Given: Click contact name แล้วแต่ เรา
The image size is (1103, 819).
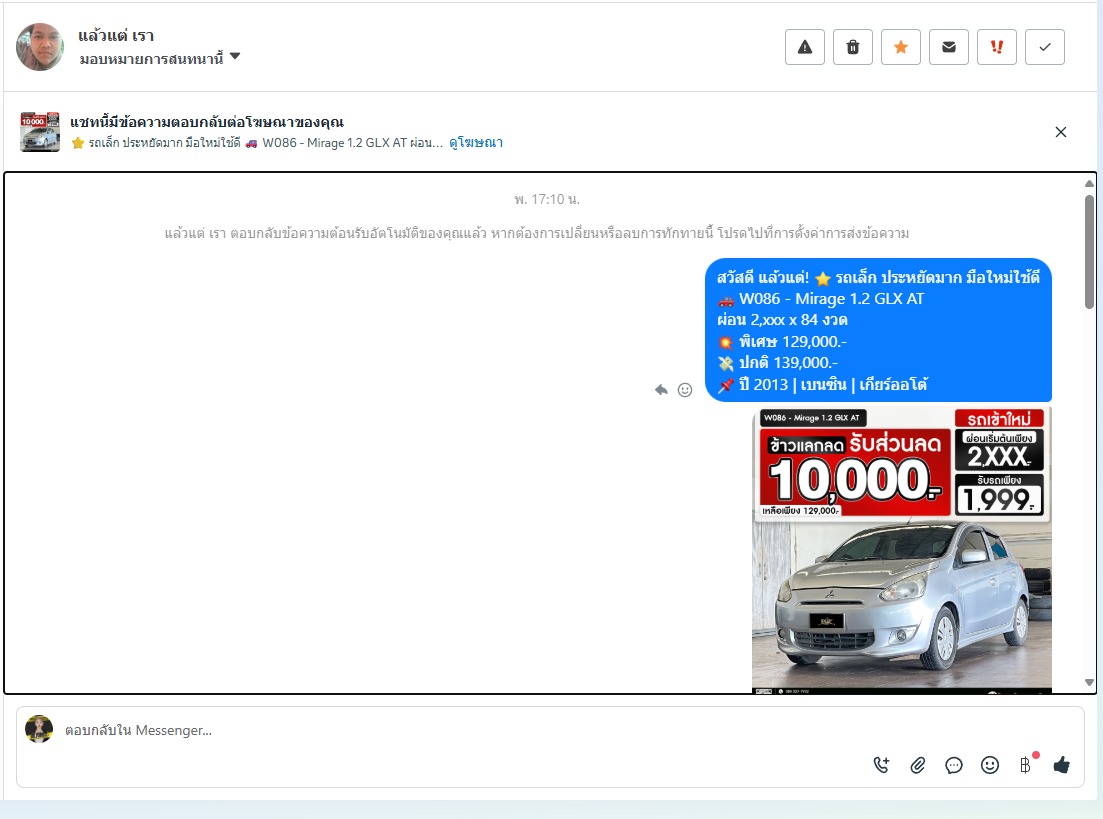Looking at the screenshot, I should click(x=116, y=36).
